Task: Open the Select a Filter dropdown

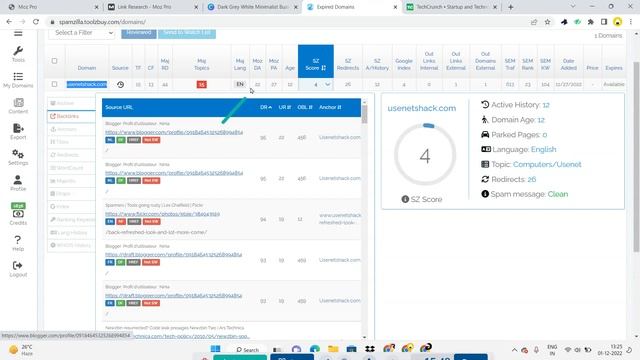Action: (x=82, y=33)
